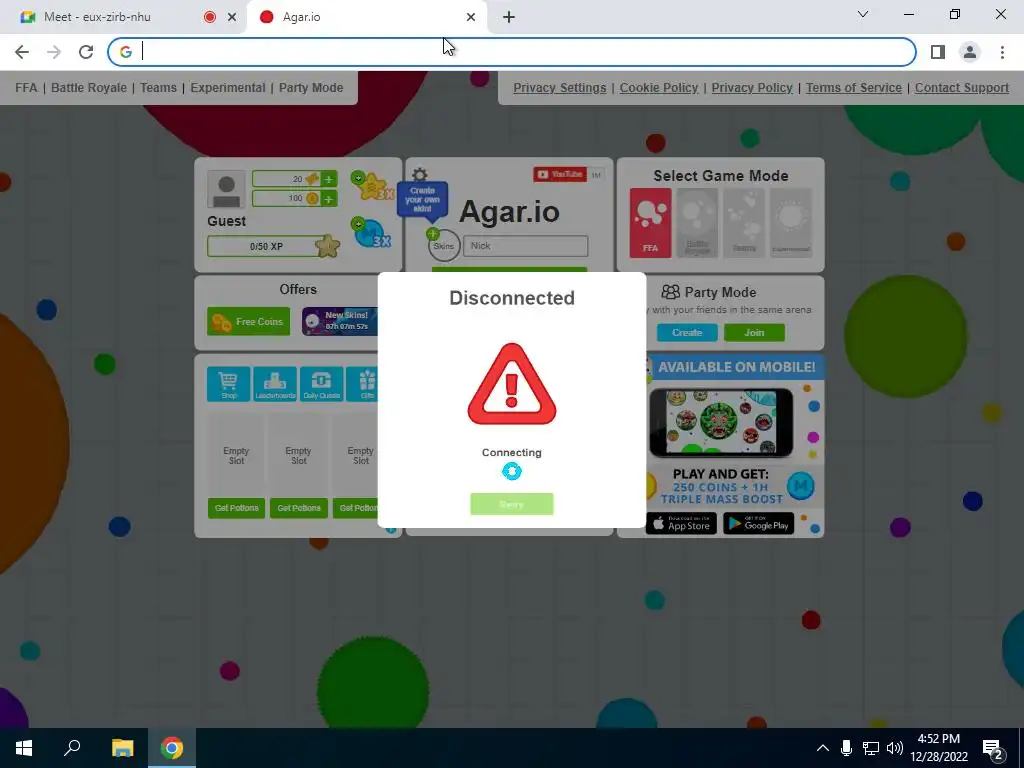This screenshot has height=768, width=1024.
Task: Open File Explorer from taskbar
Action: click(122, 748)
